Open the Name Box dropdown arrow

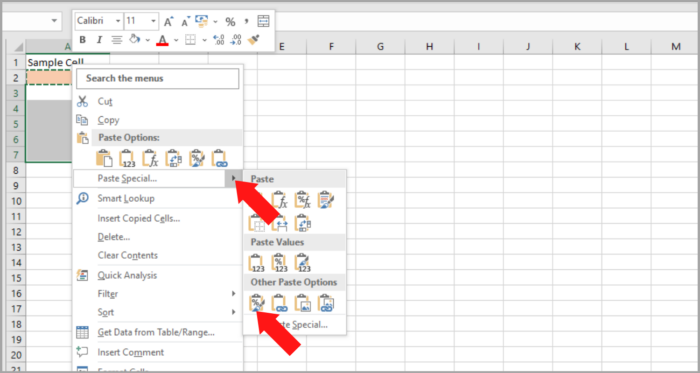pyautogui.click(x=55, y=21)
